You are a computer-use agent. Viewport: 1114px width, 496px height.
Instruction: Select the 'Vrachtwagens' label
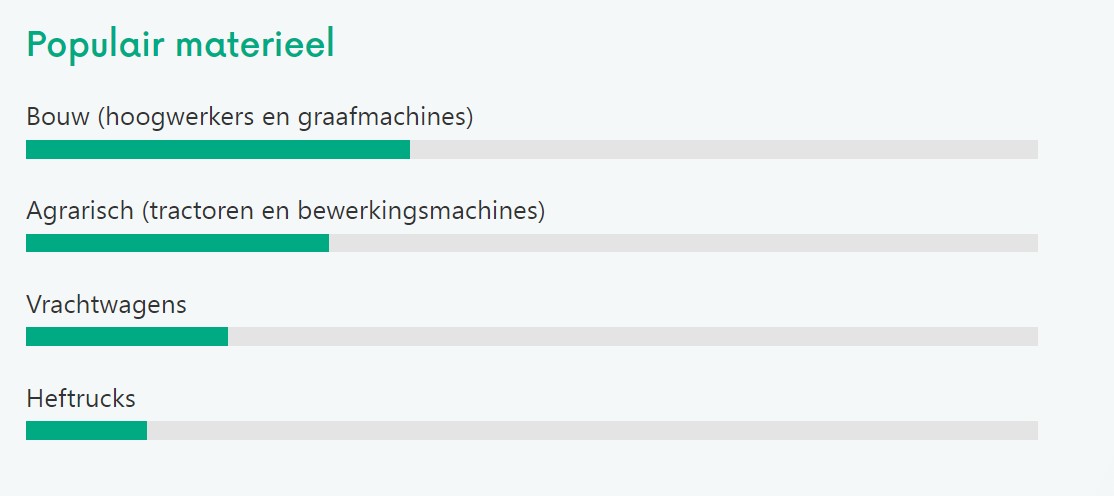point(106,305)
